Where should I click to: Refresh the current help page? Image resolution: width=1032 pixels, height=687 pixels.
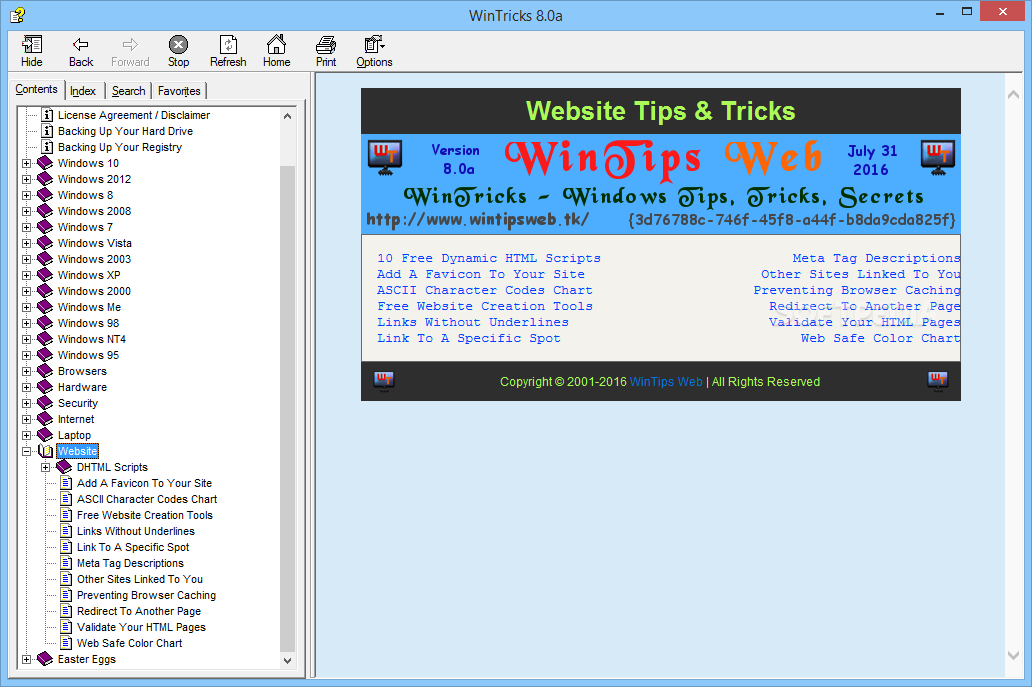(228, 51)
